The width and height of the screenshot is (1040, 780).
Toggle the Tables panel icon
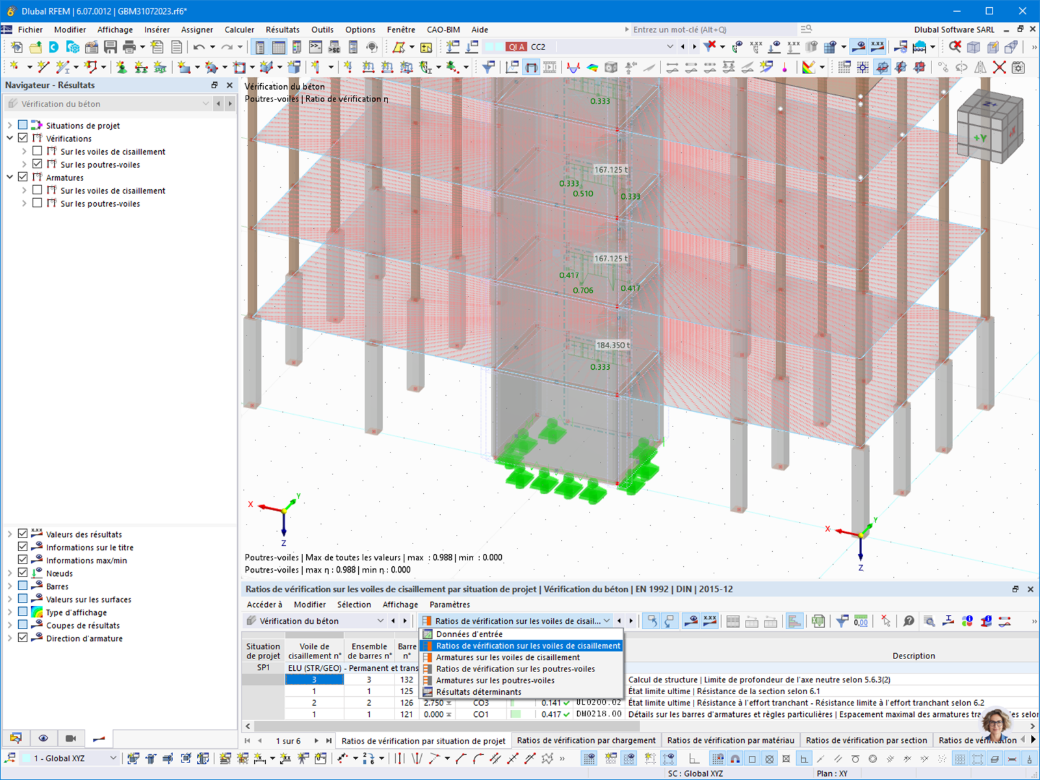tap(279, 47)
